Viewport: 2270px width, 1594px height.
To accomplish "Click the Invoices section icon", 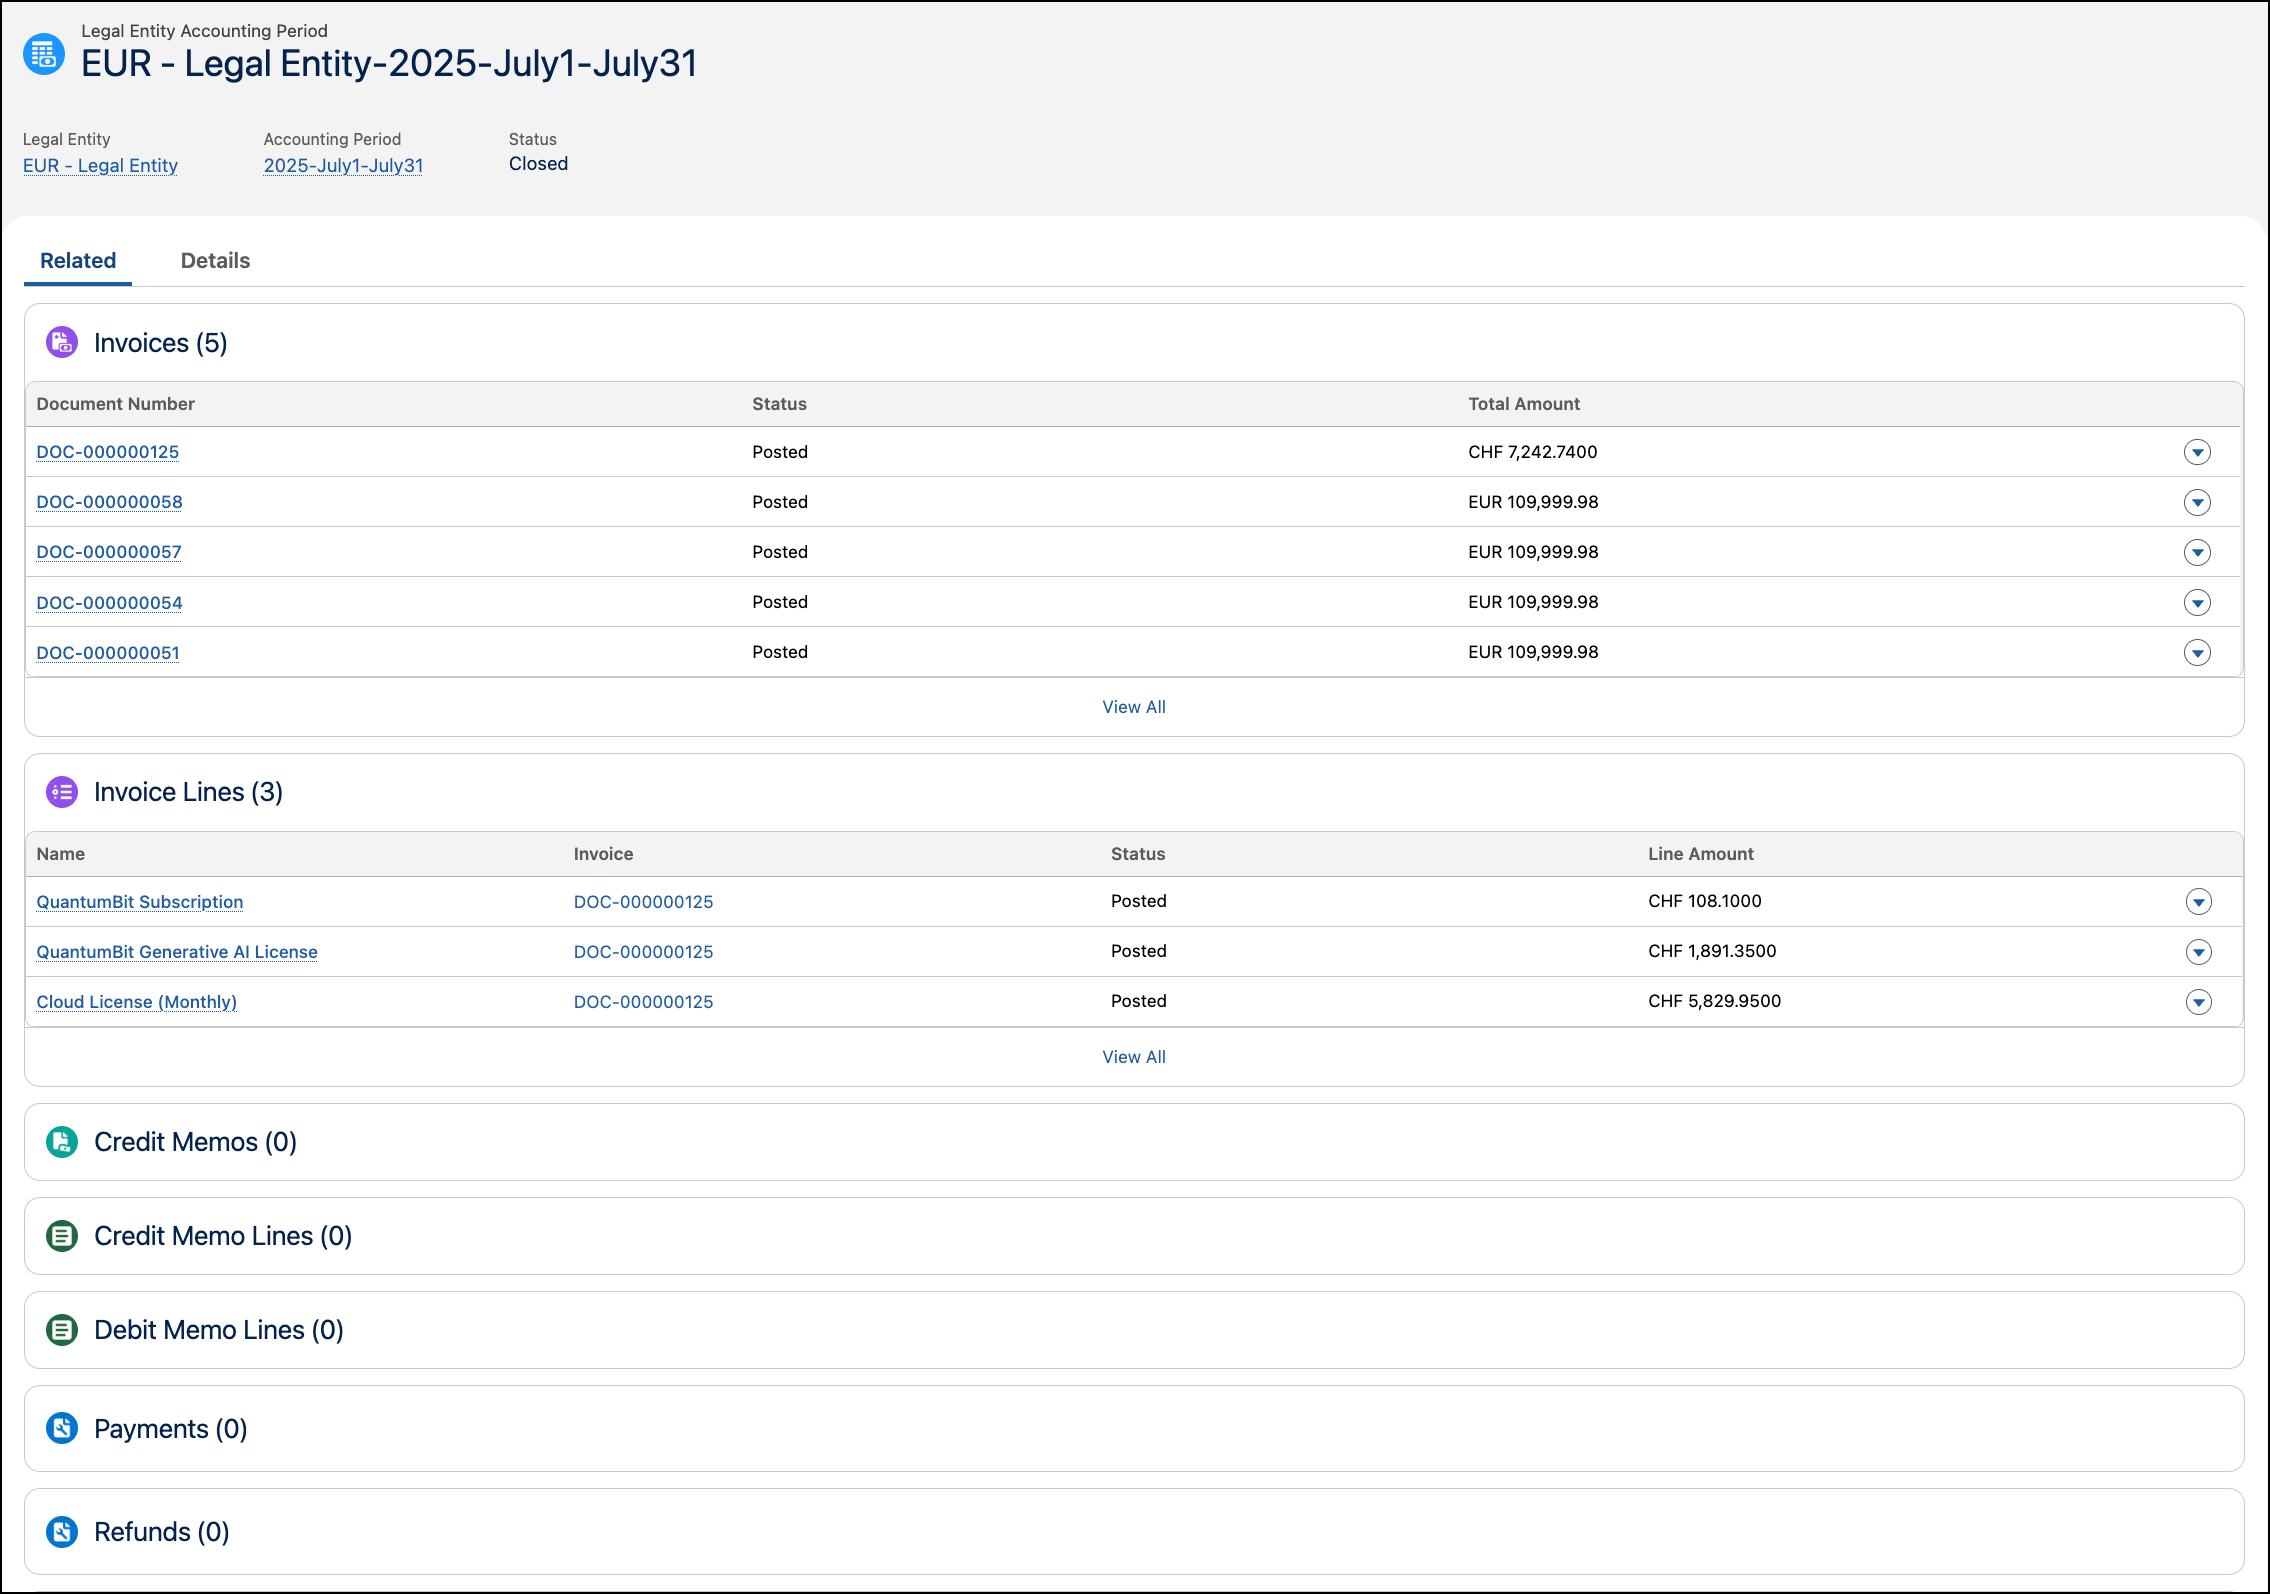I will coord(62,342).
